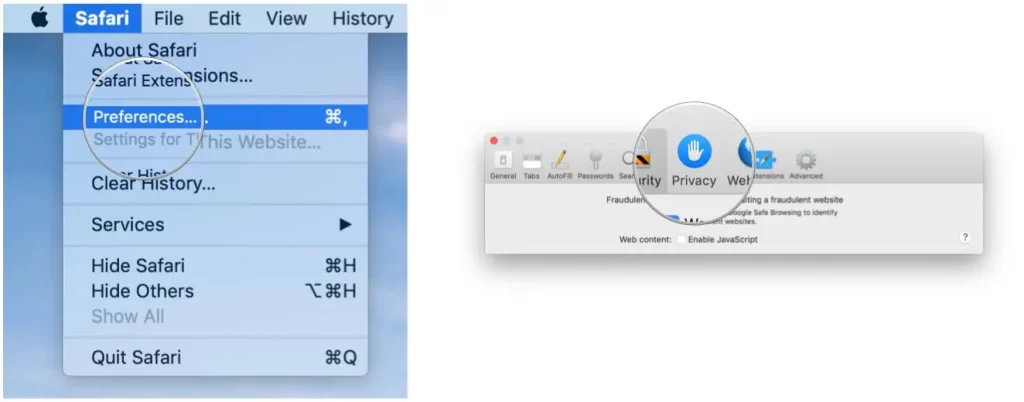Switch to the Tabs preferences pane
This screenshot has height=402, width=1024.
(x=532, y=164)
